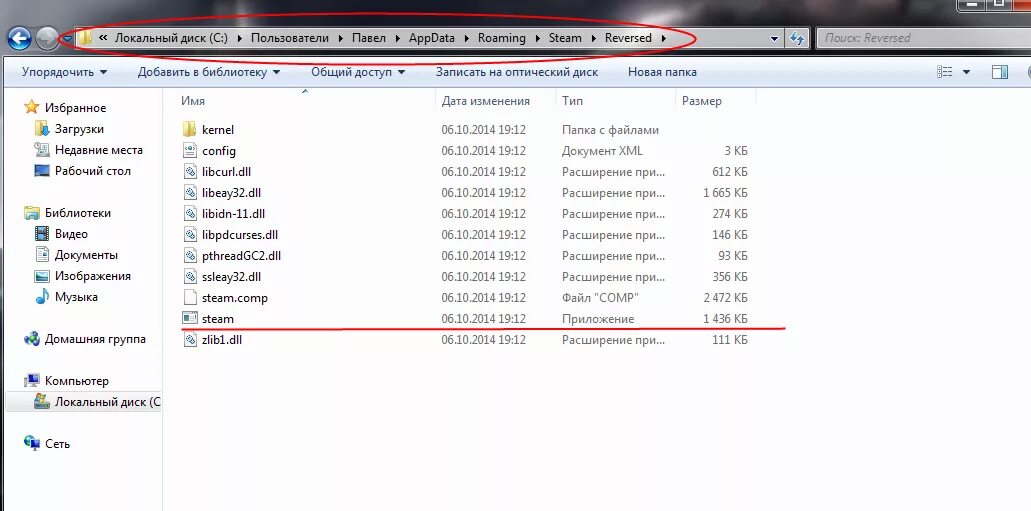The height and width of the screenshot is (511, 1031).
Task: Open the Общий доступ menu
Action: click(x=358, y=72)
